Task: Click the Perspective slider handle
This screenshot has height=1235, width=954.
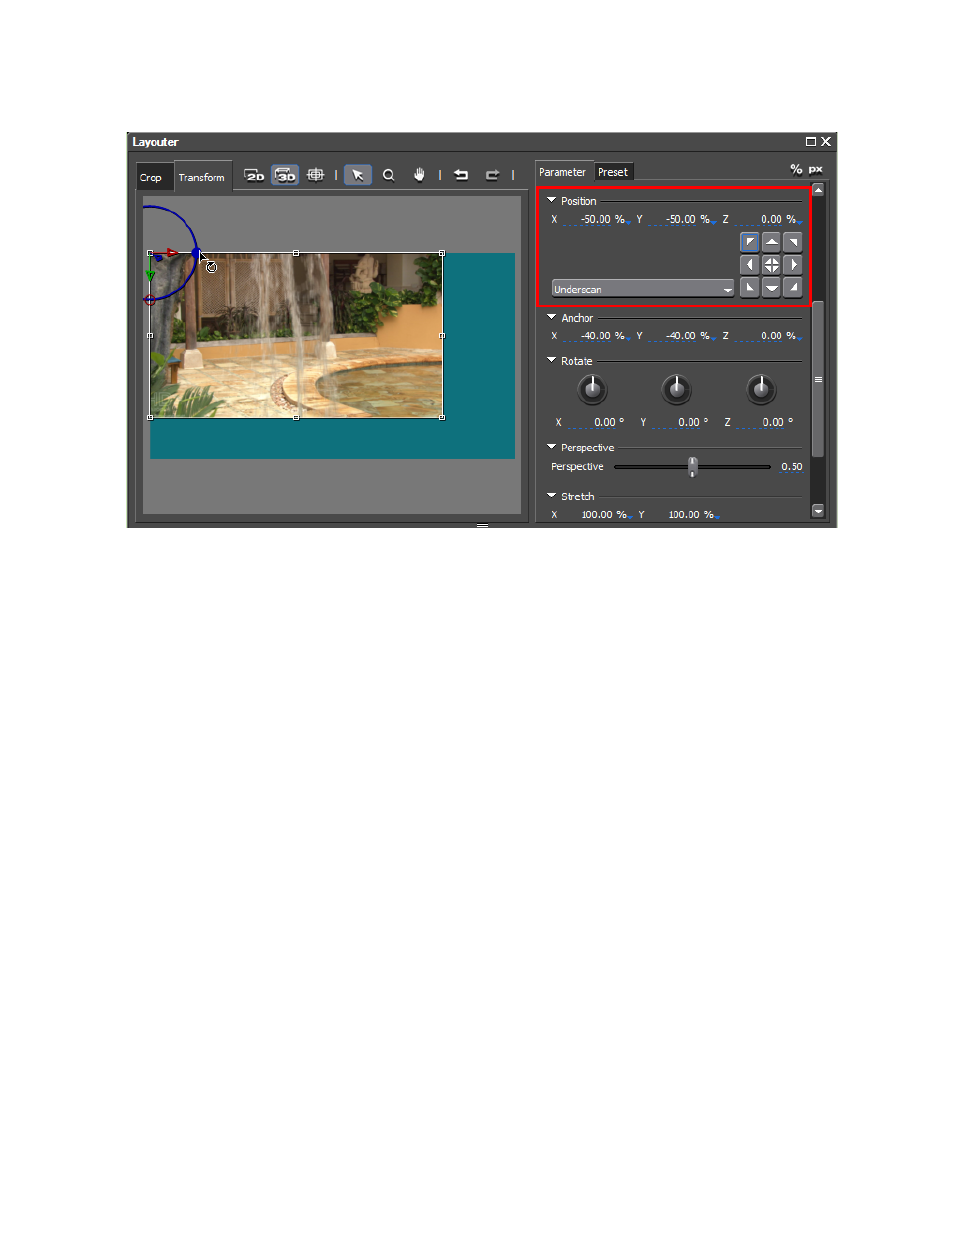Action: tap(692, 466)
